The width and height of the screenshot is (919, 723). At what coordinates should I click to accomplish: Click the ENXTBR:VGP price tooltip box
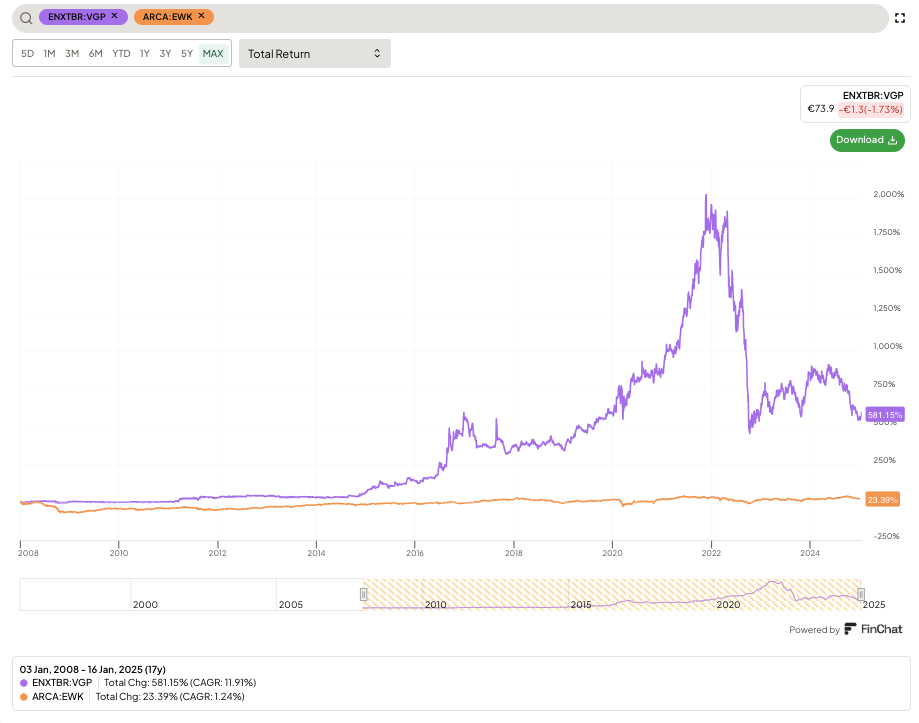855,104
